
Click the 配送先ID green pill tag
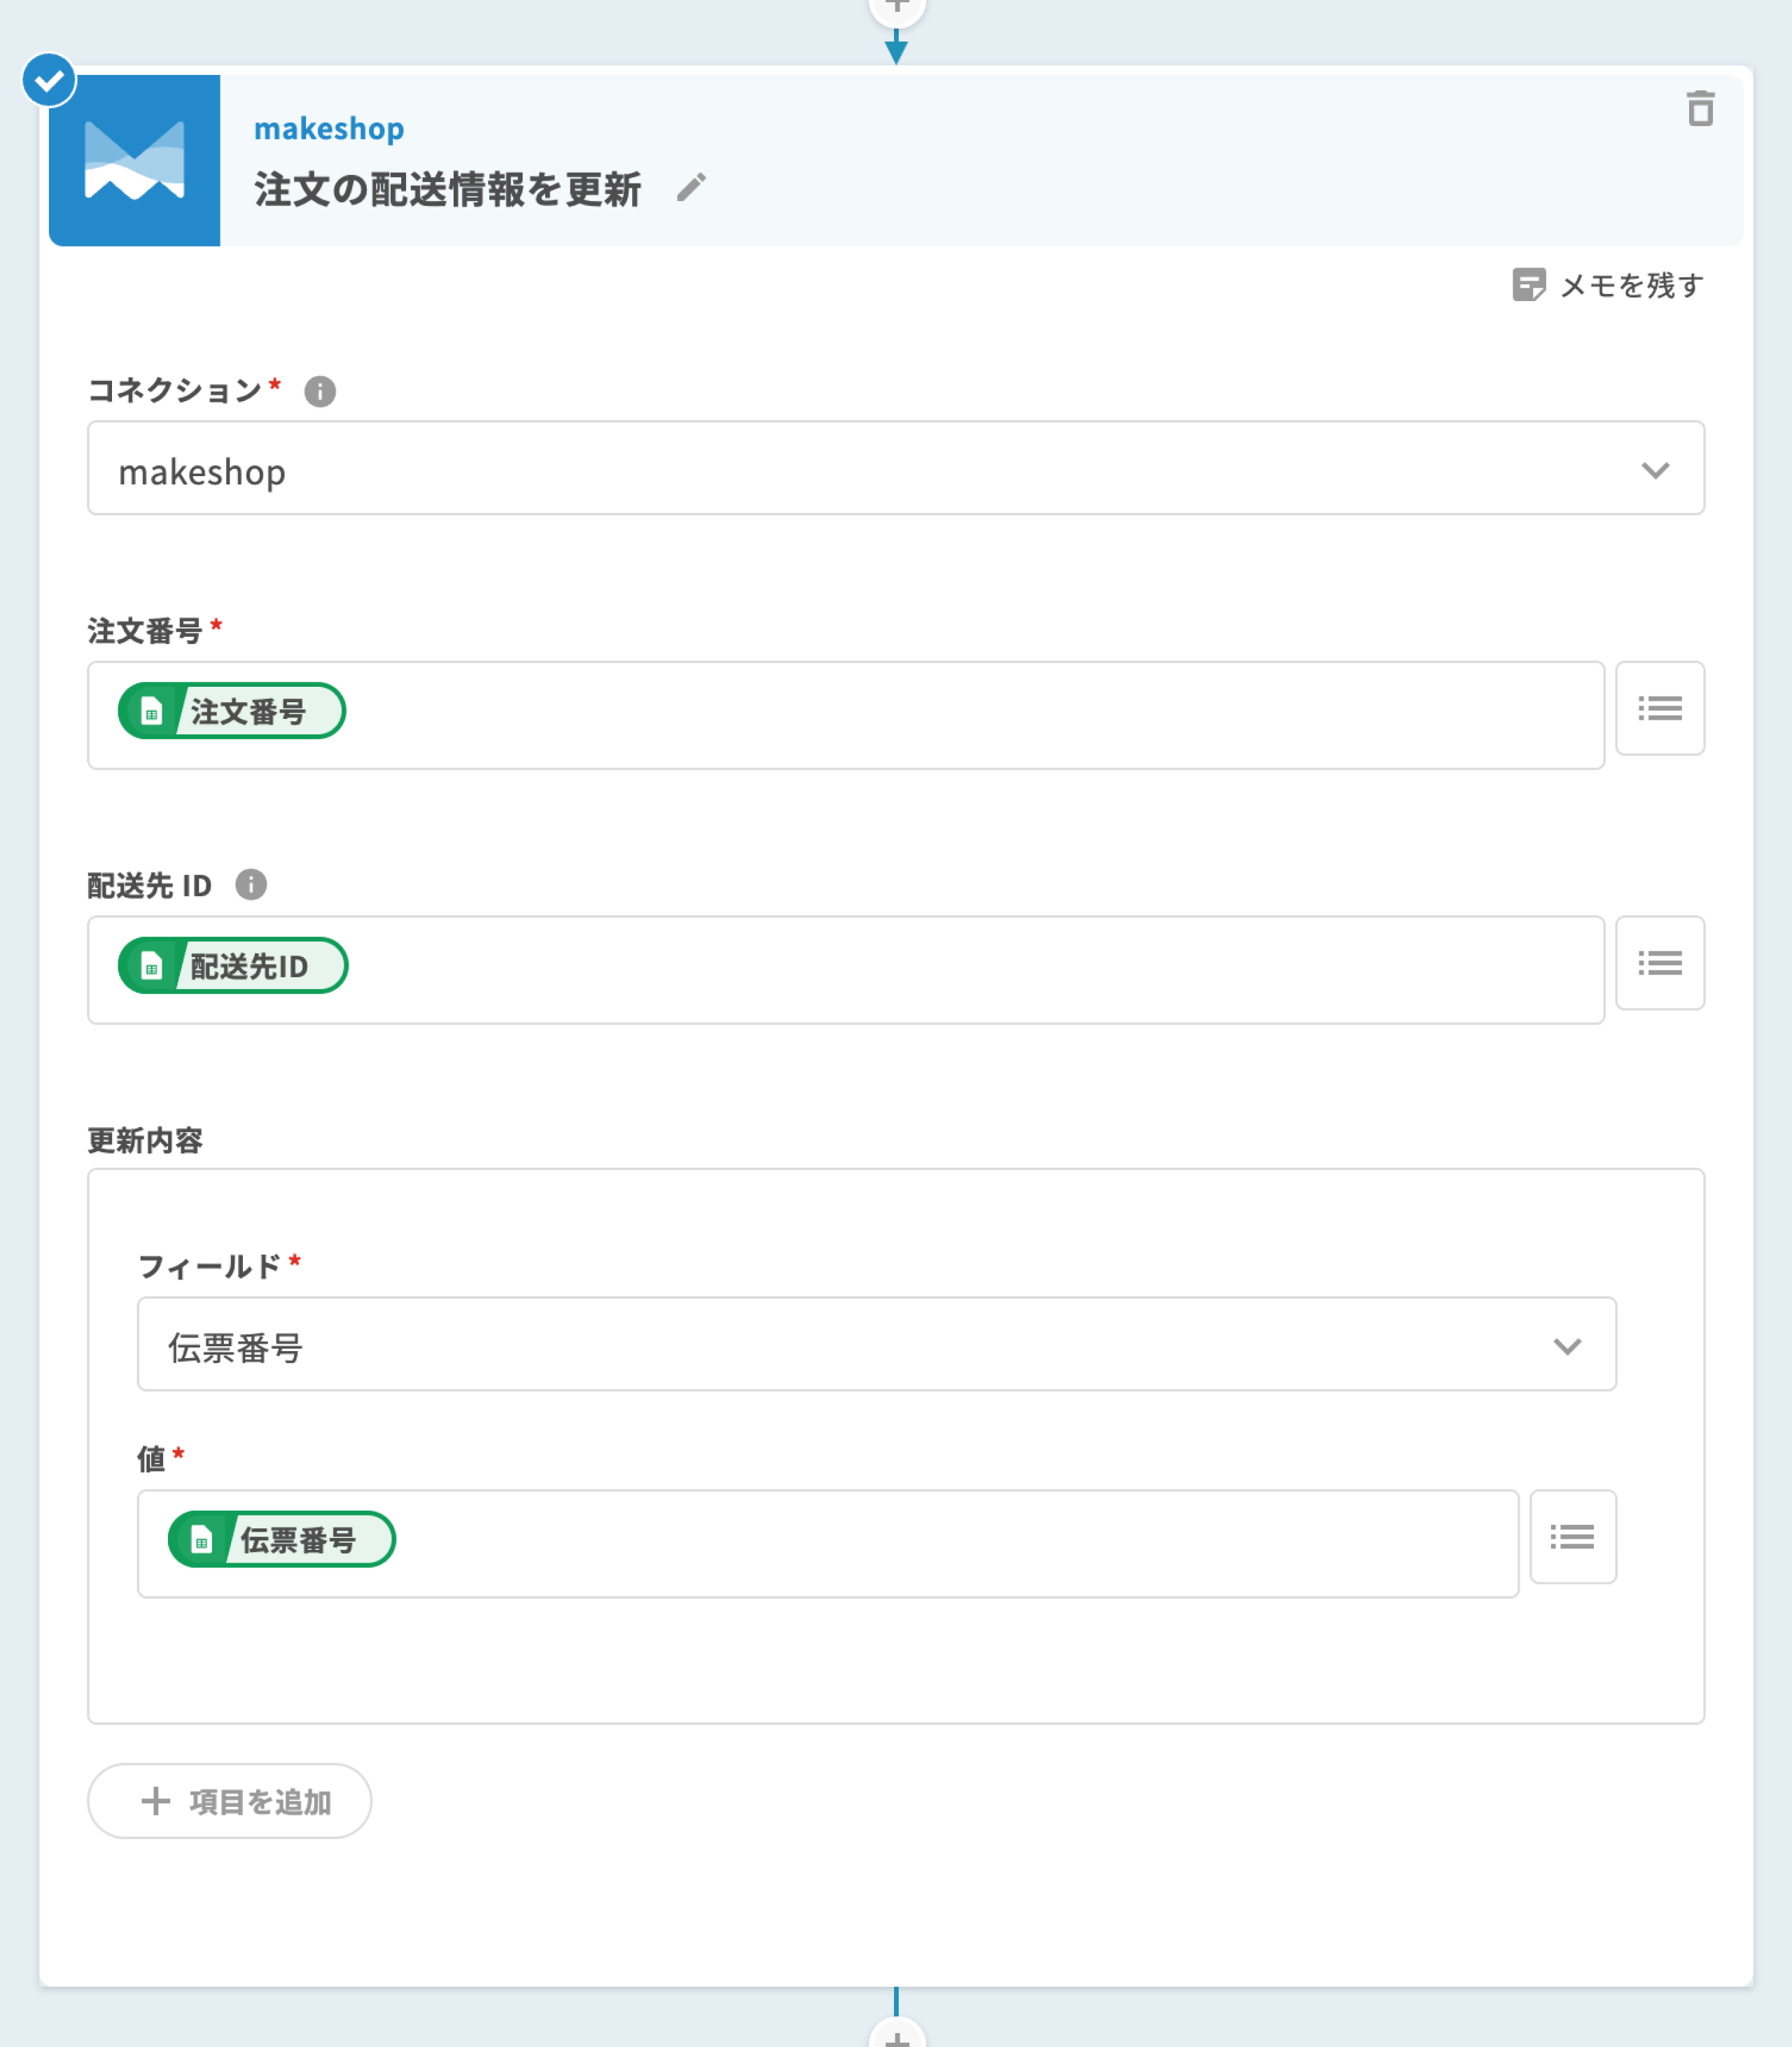pos(233,966)
